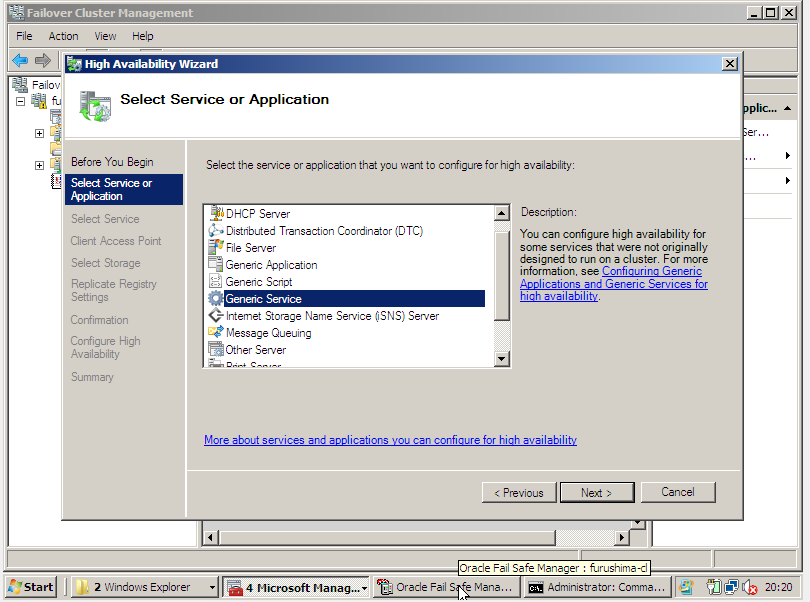Click the File Server icon
This screenshot has width=810, height=602.
pyautogui.click(x=216, y=248)
